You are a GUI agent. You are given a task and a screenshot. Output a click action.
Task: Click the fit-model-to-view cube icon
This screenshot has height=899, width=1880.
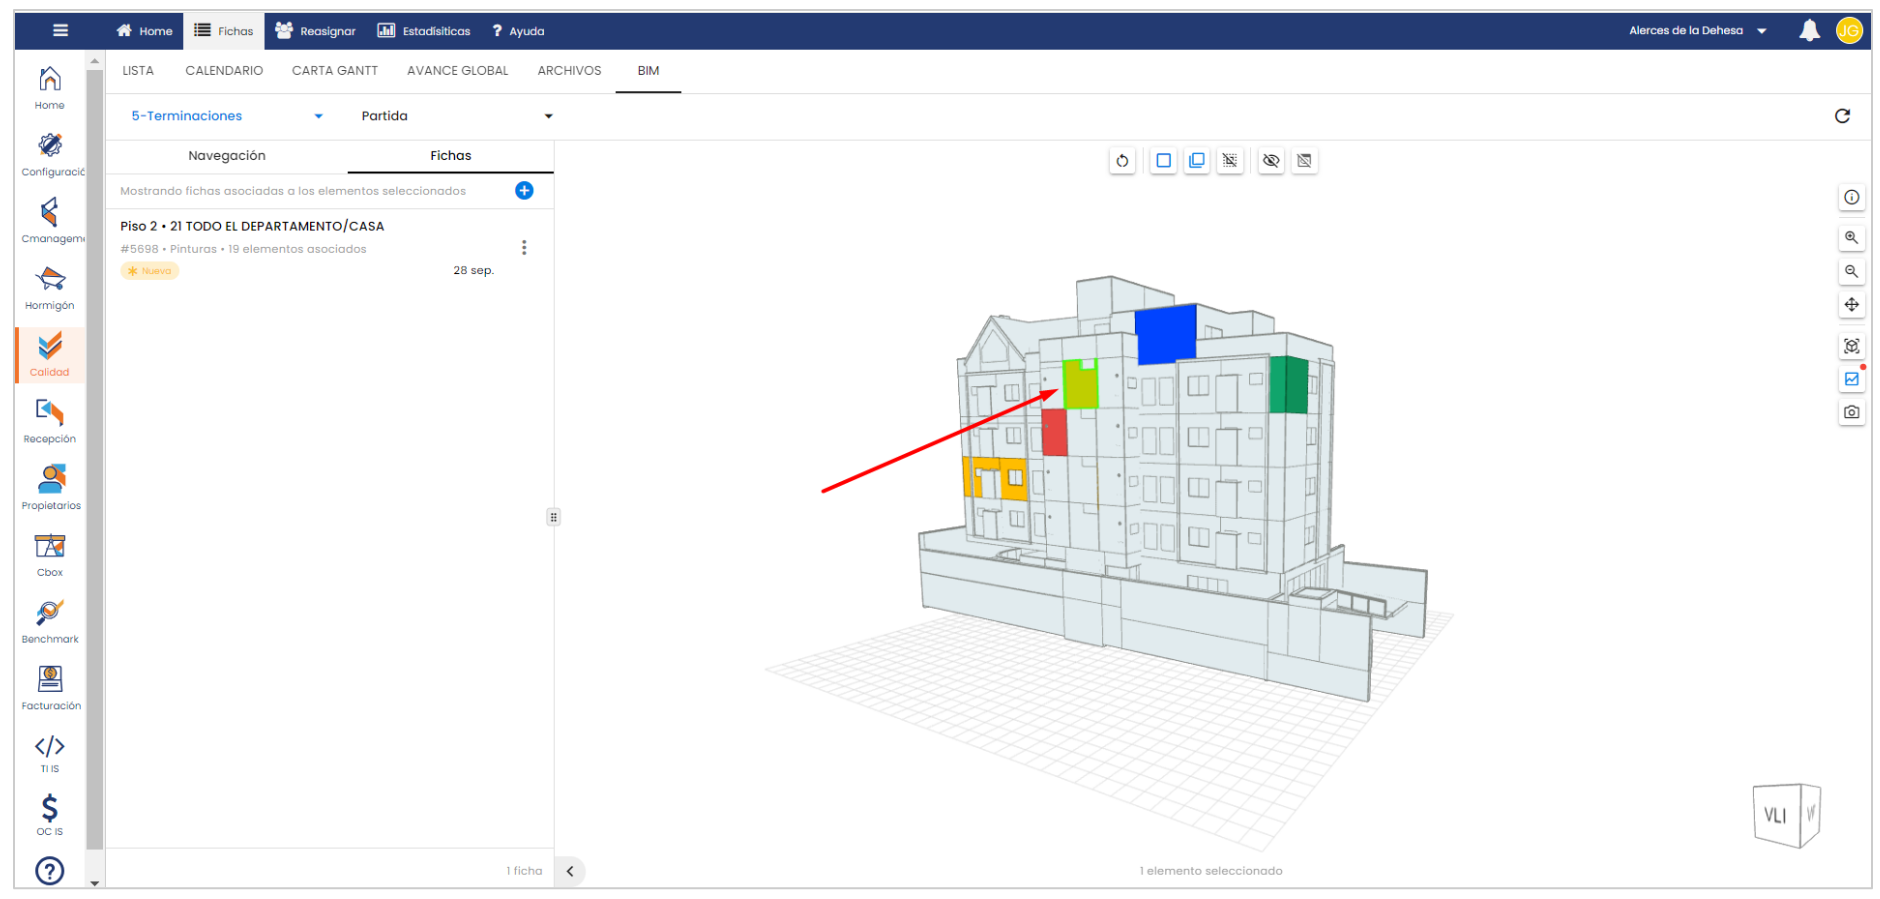1851,346
